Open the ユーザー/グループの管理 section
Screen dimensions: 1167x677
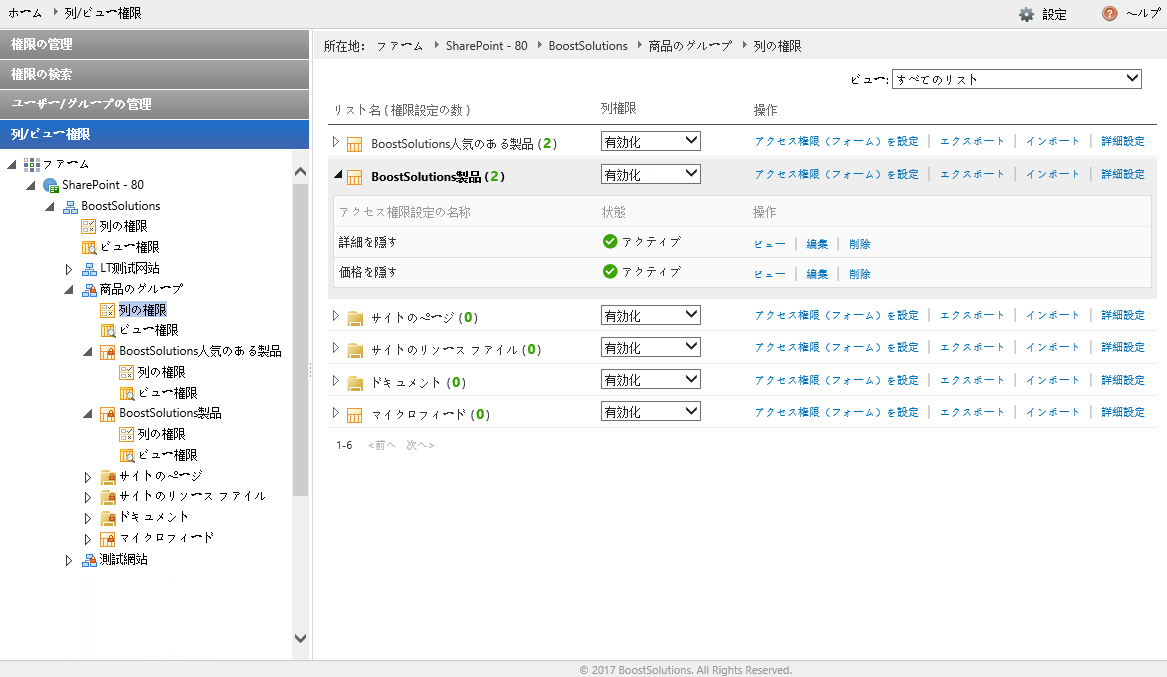tap(154, 104)
